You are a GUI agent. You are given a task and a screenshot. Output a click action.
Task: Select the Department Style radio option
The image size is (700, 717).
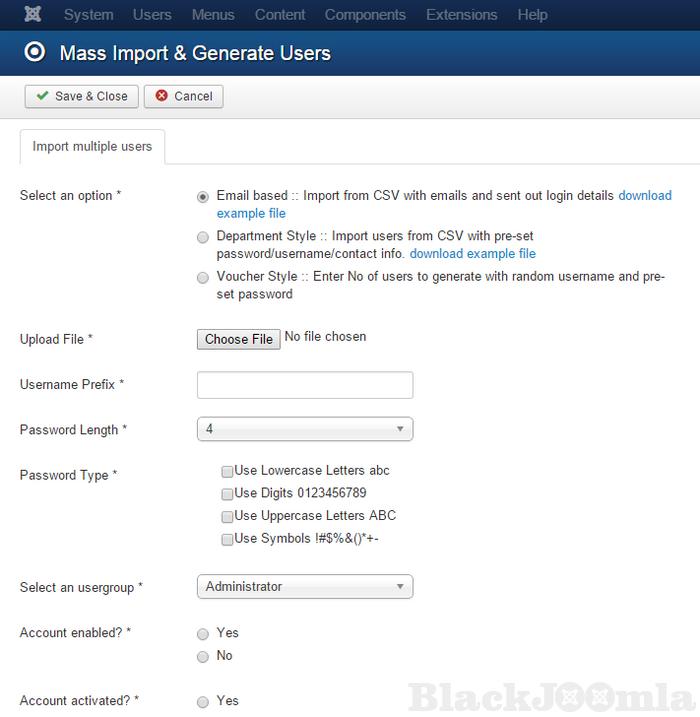click(204, 237)
